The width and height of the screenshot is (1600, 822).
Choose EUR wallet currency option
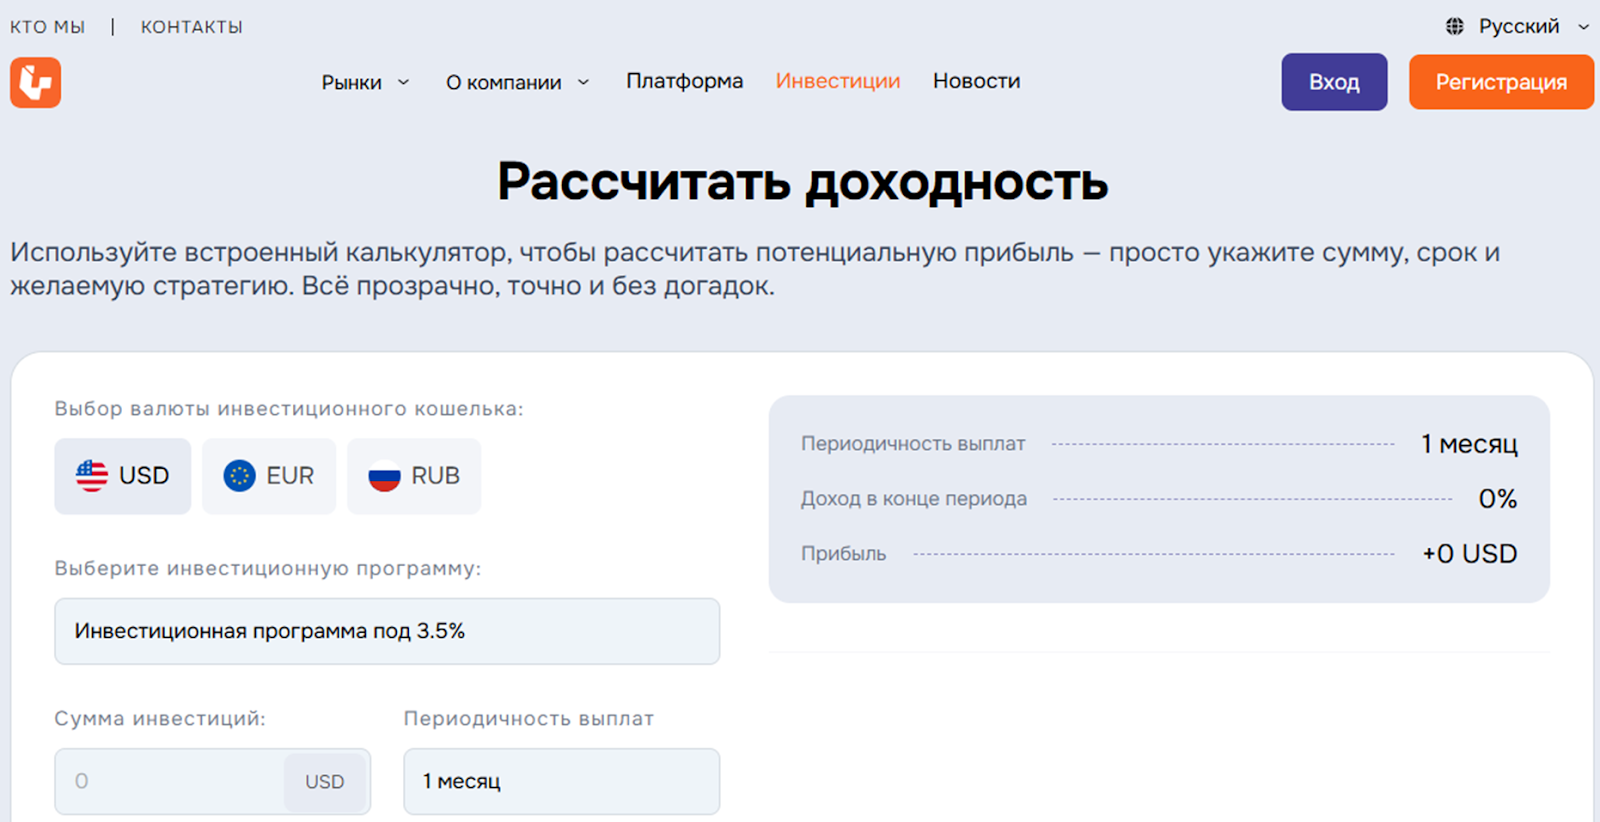coord(269,476)
